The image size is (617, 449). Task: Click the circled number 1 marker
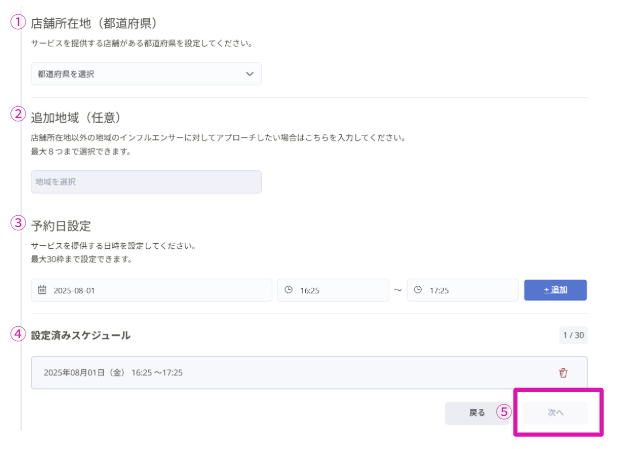click(x=18, y=22)
